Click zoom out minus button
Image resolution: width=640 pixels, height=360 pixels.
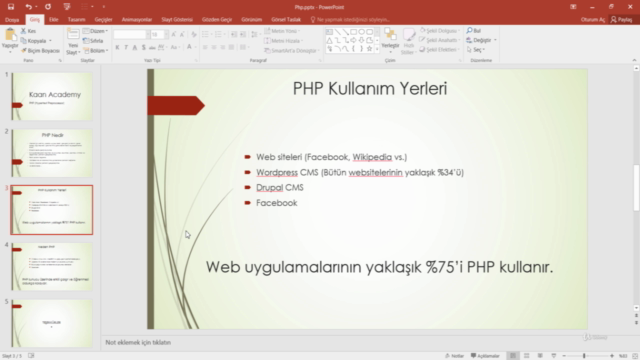point(564,356)
